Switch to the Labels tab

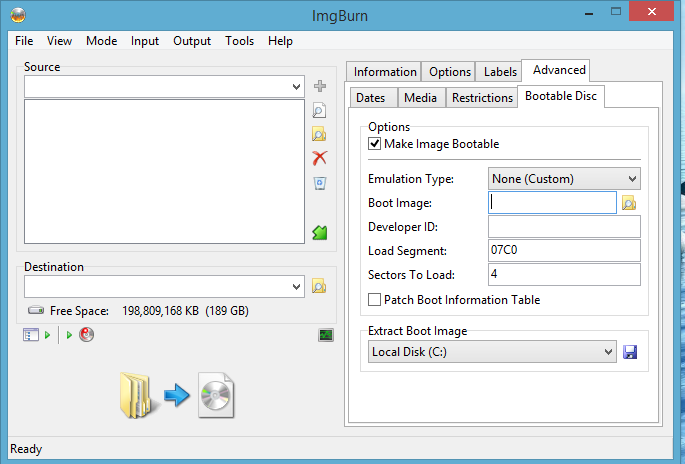point(500,72)
